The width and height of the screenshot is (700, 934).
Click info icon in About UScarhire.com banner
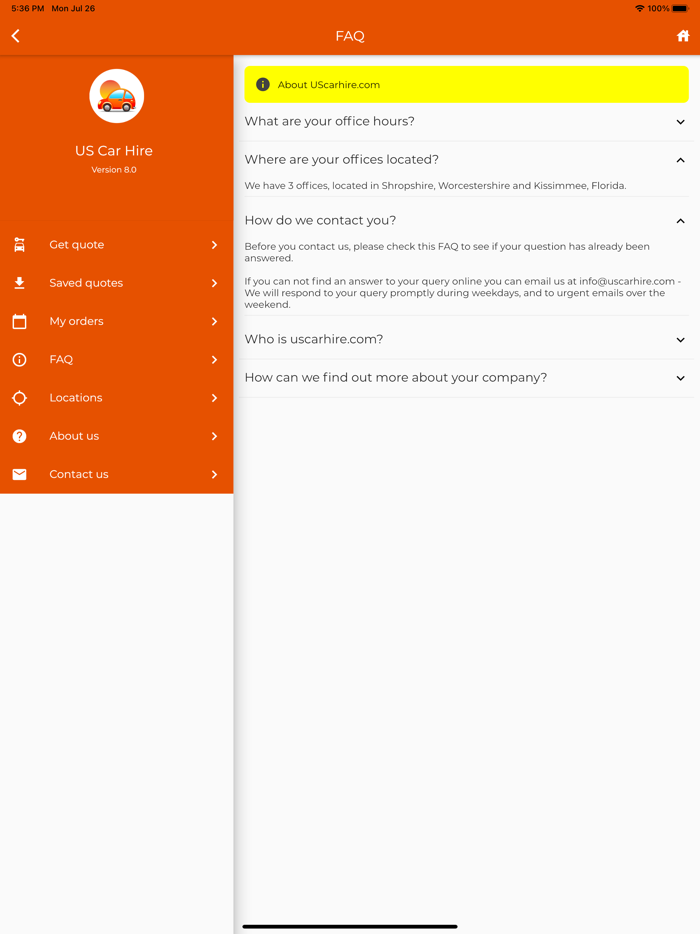point(263,85)
